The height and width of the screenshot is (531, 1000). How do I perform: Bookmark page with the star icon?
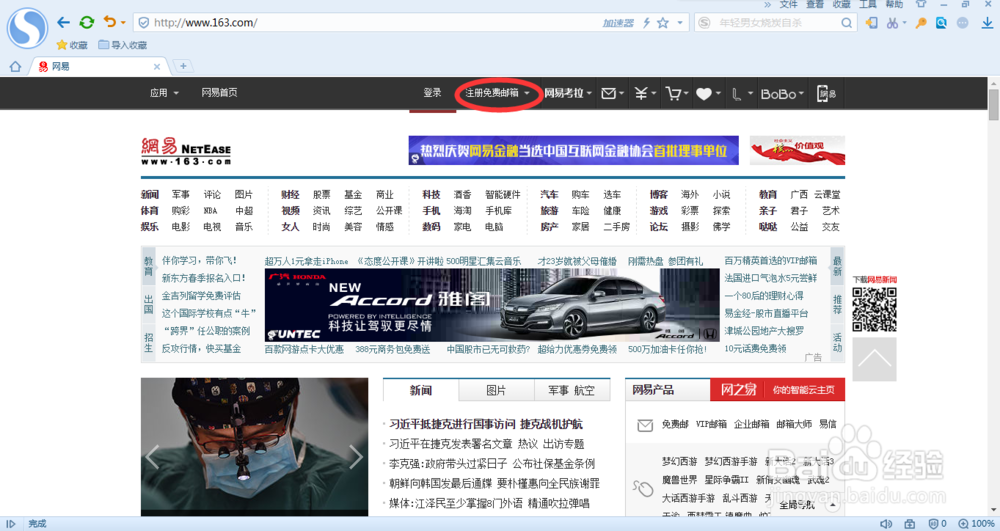coord(663,23)
